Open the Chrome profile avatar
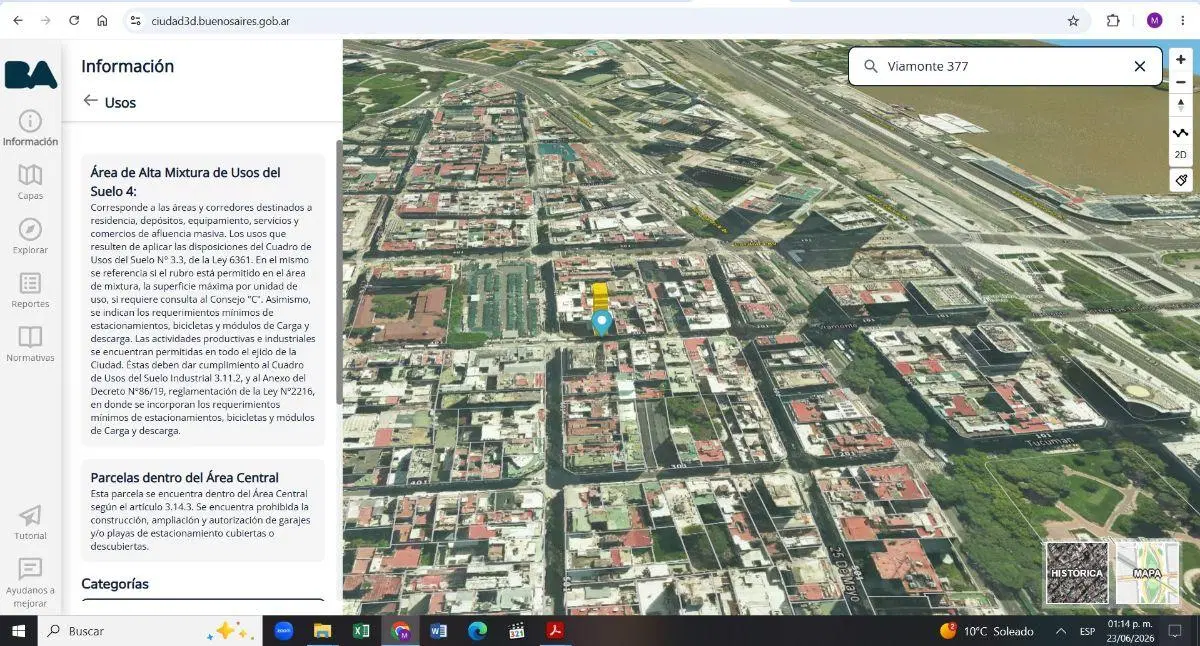 [x=1154, y=20]
